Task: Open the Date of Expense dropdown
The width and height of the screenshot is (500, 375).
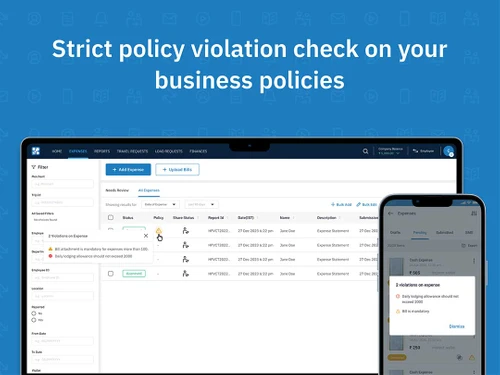Action: (x=160, y=204)
